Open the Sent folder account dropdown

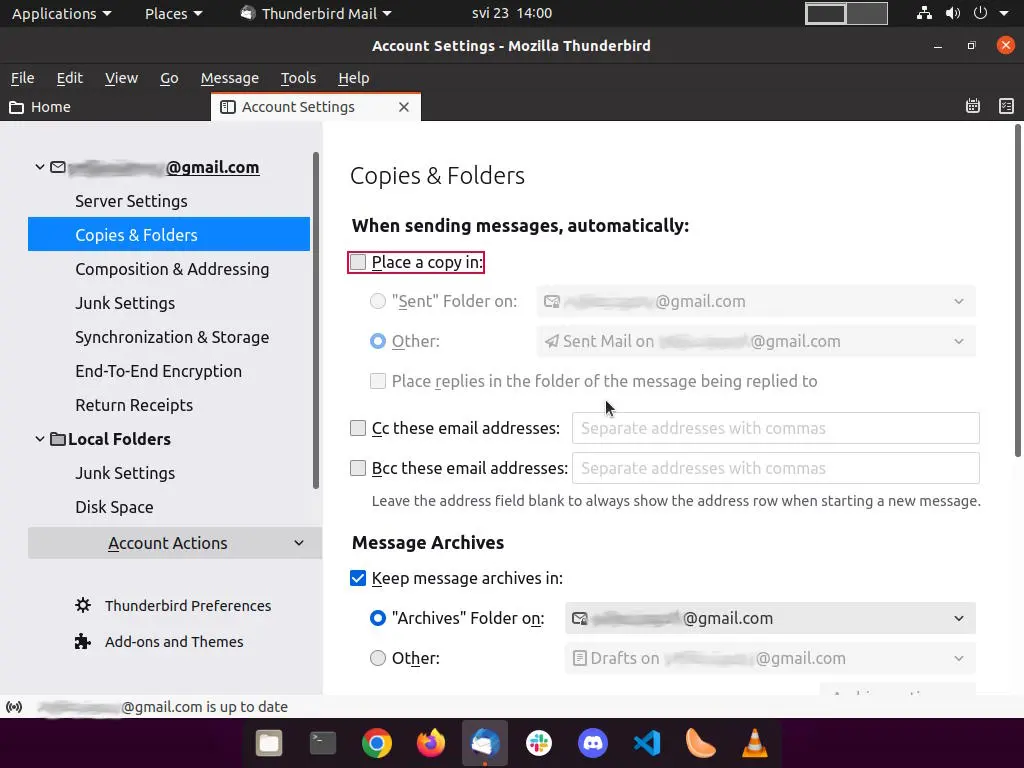tap(756, 301)
